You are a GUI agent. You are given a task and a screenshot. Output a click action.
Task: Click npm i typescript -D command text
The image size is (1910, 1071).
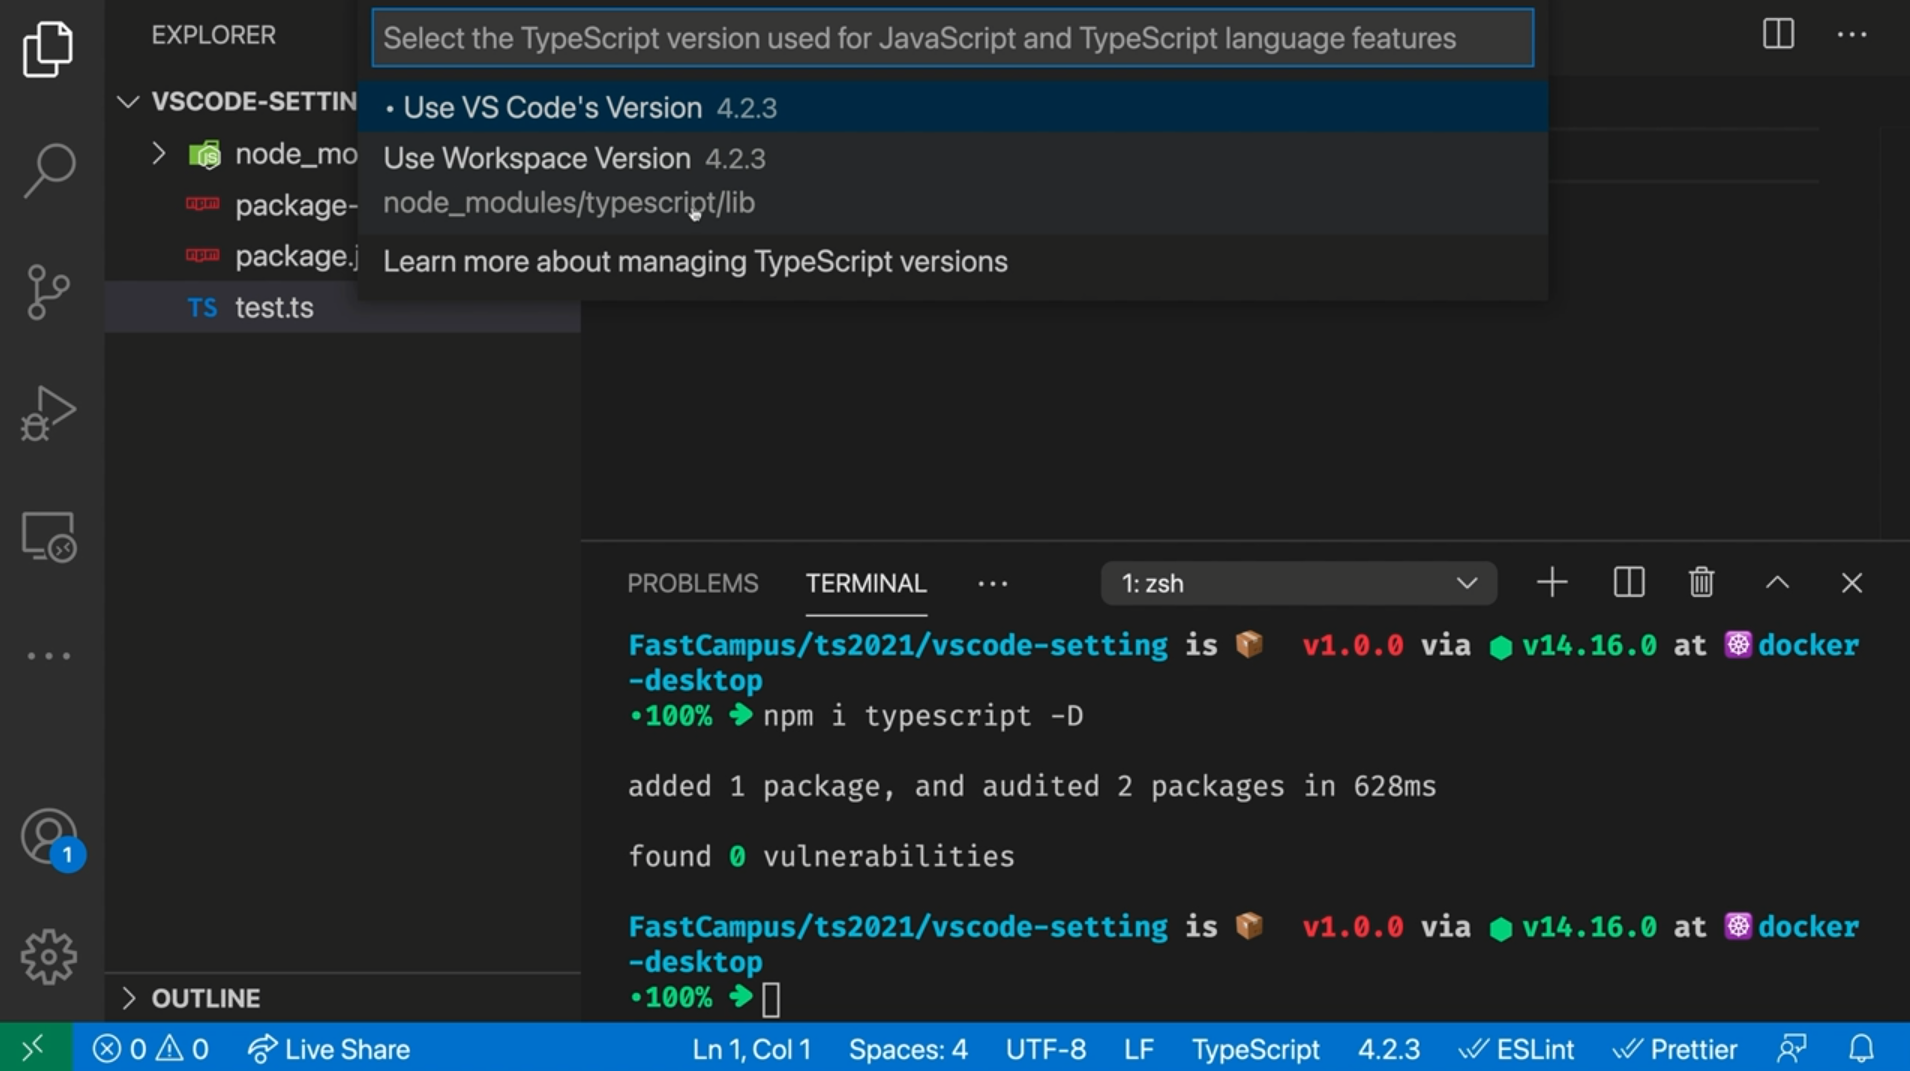pos(923,716)
